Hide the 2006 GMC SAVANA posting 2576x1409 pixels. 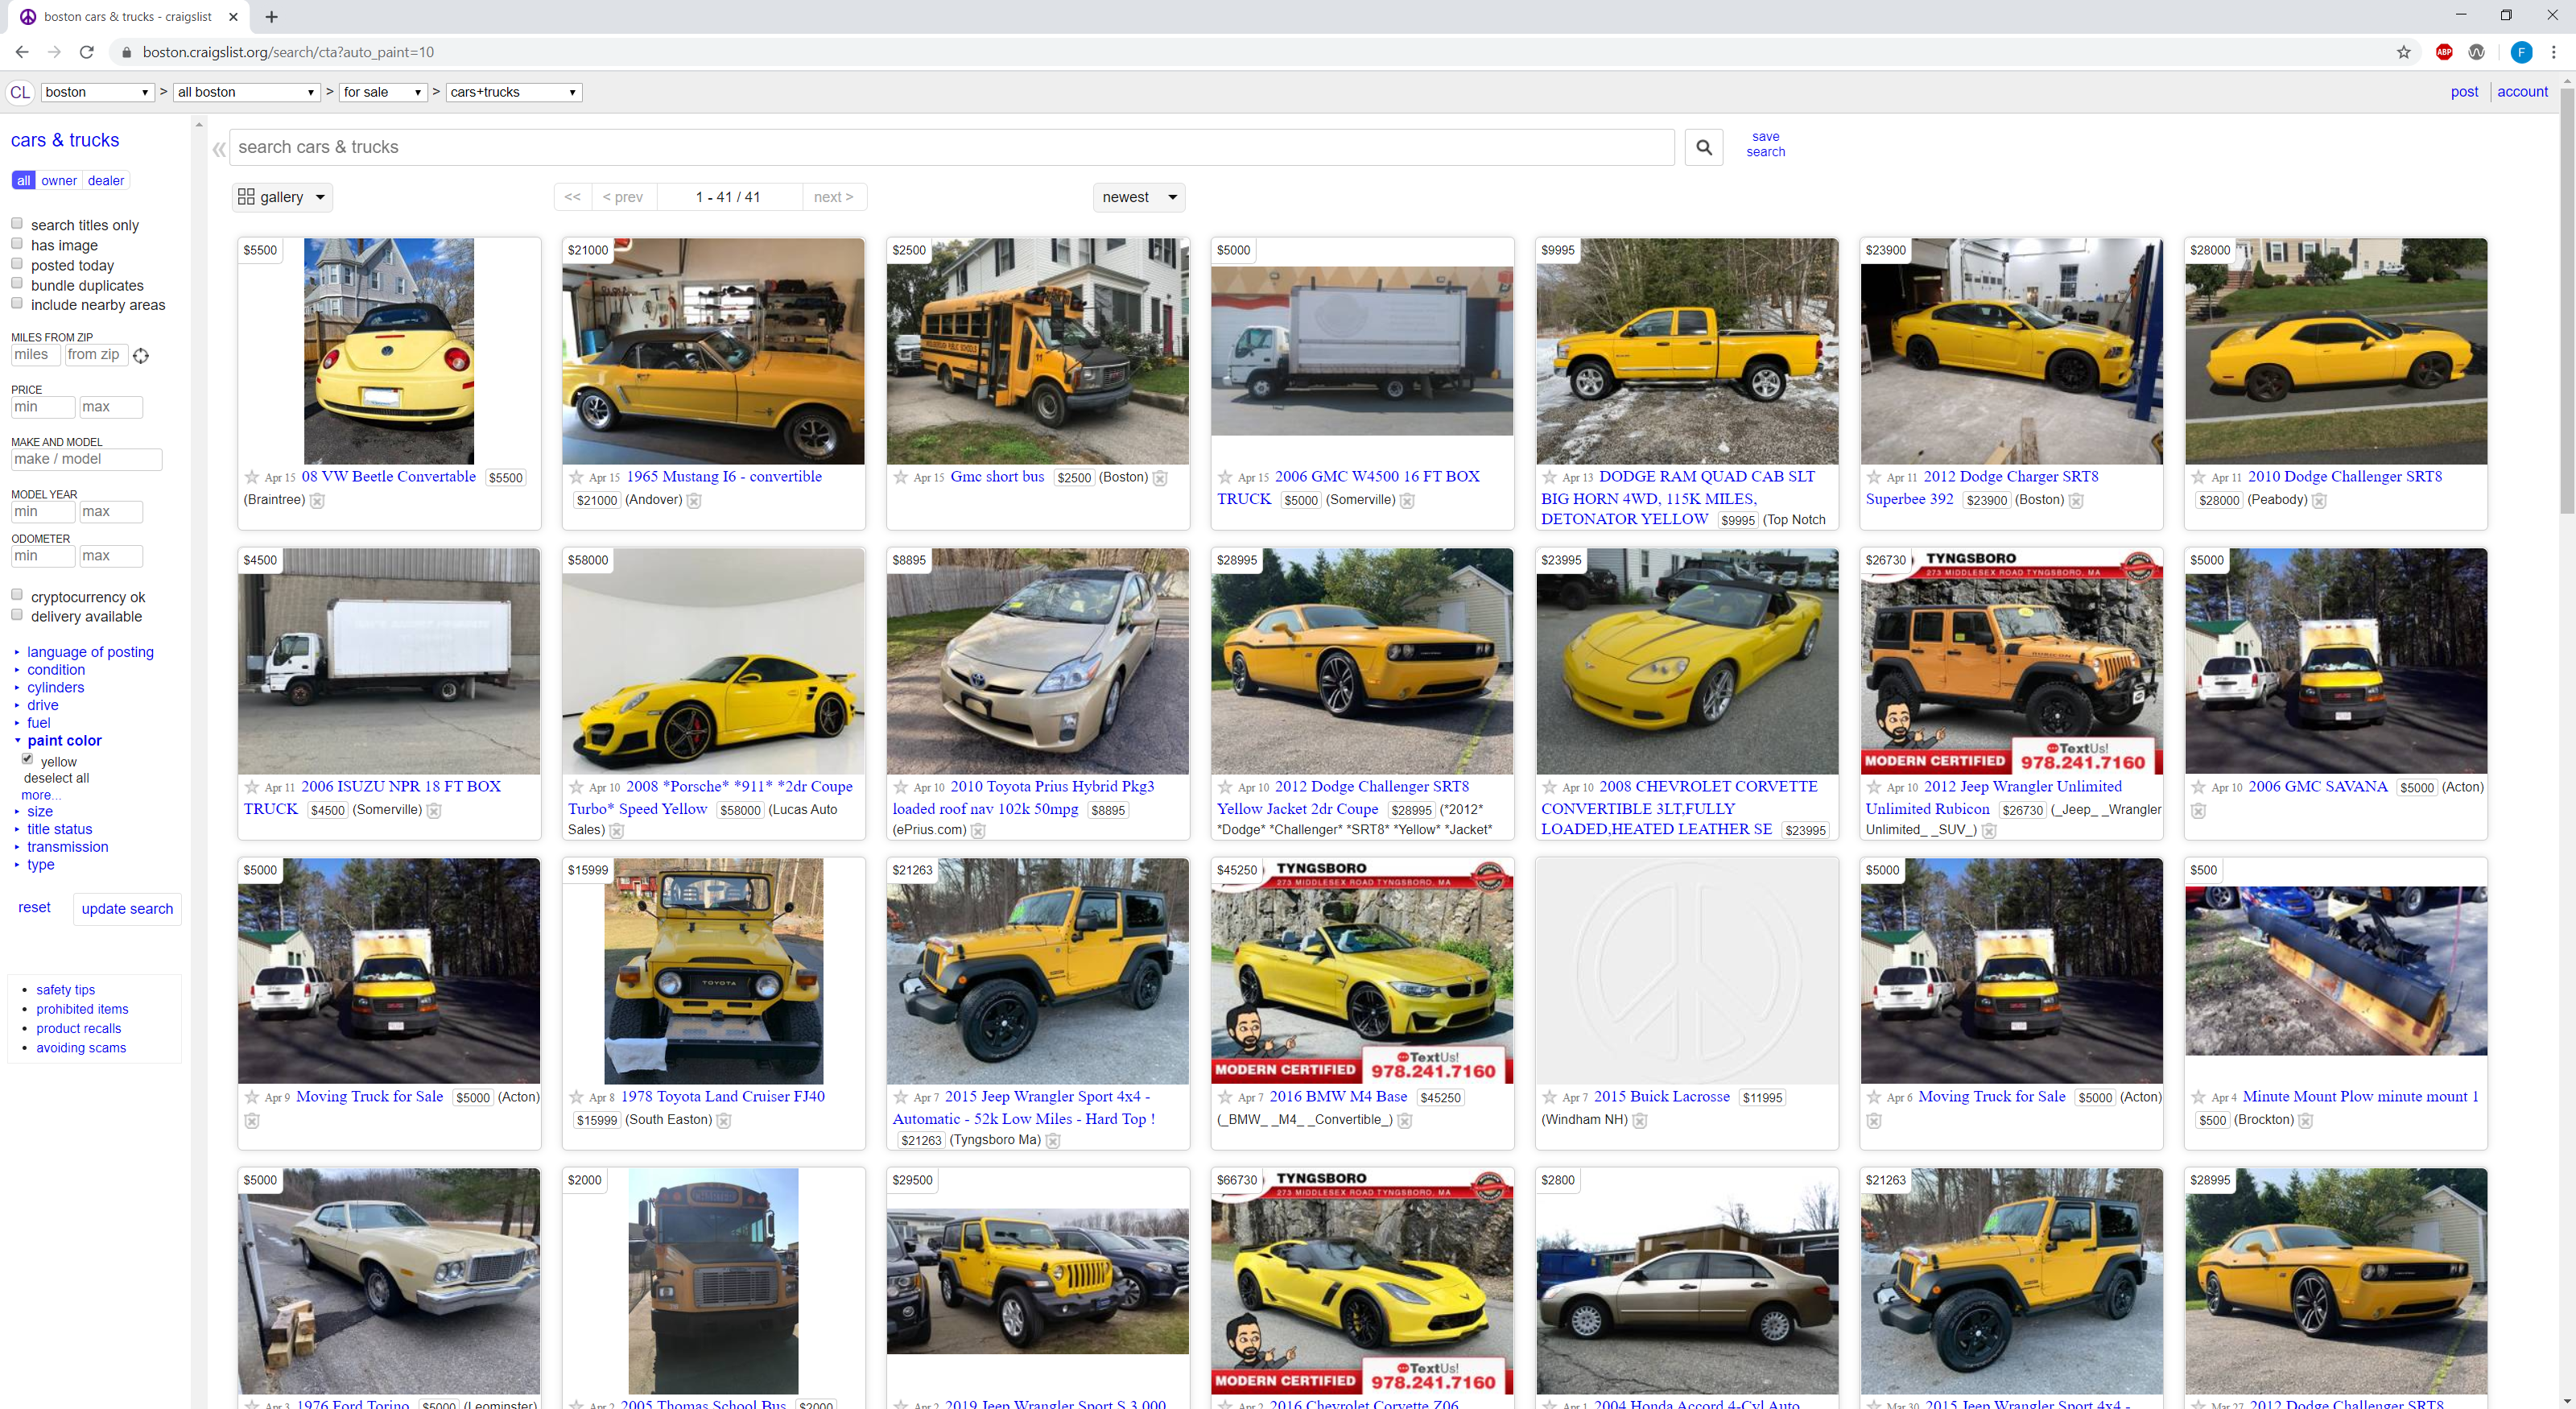pos(2198,810)
